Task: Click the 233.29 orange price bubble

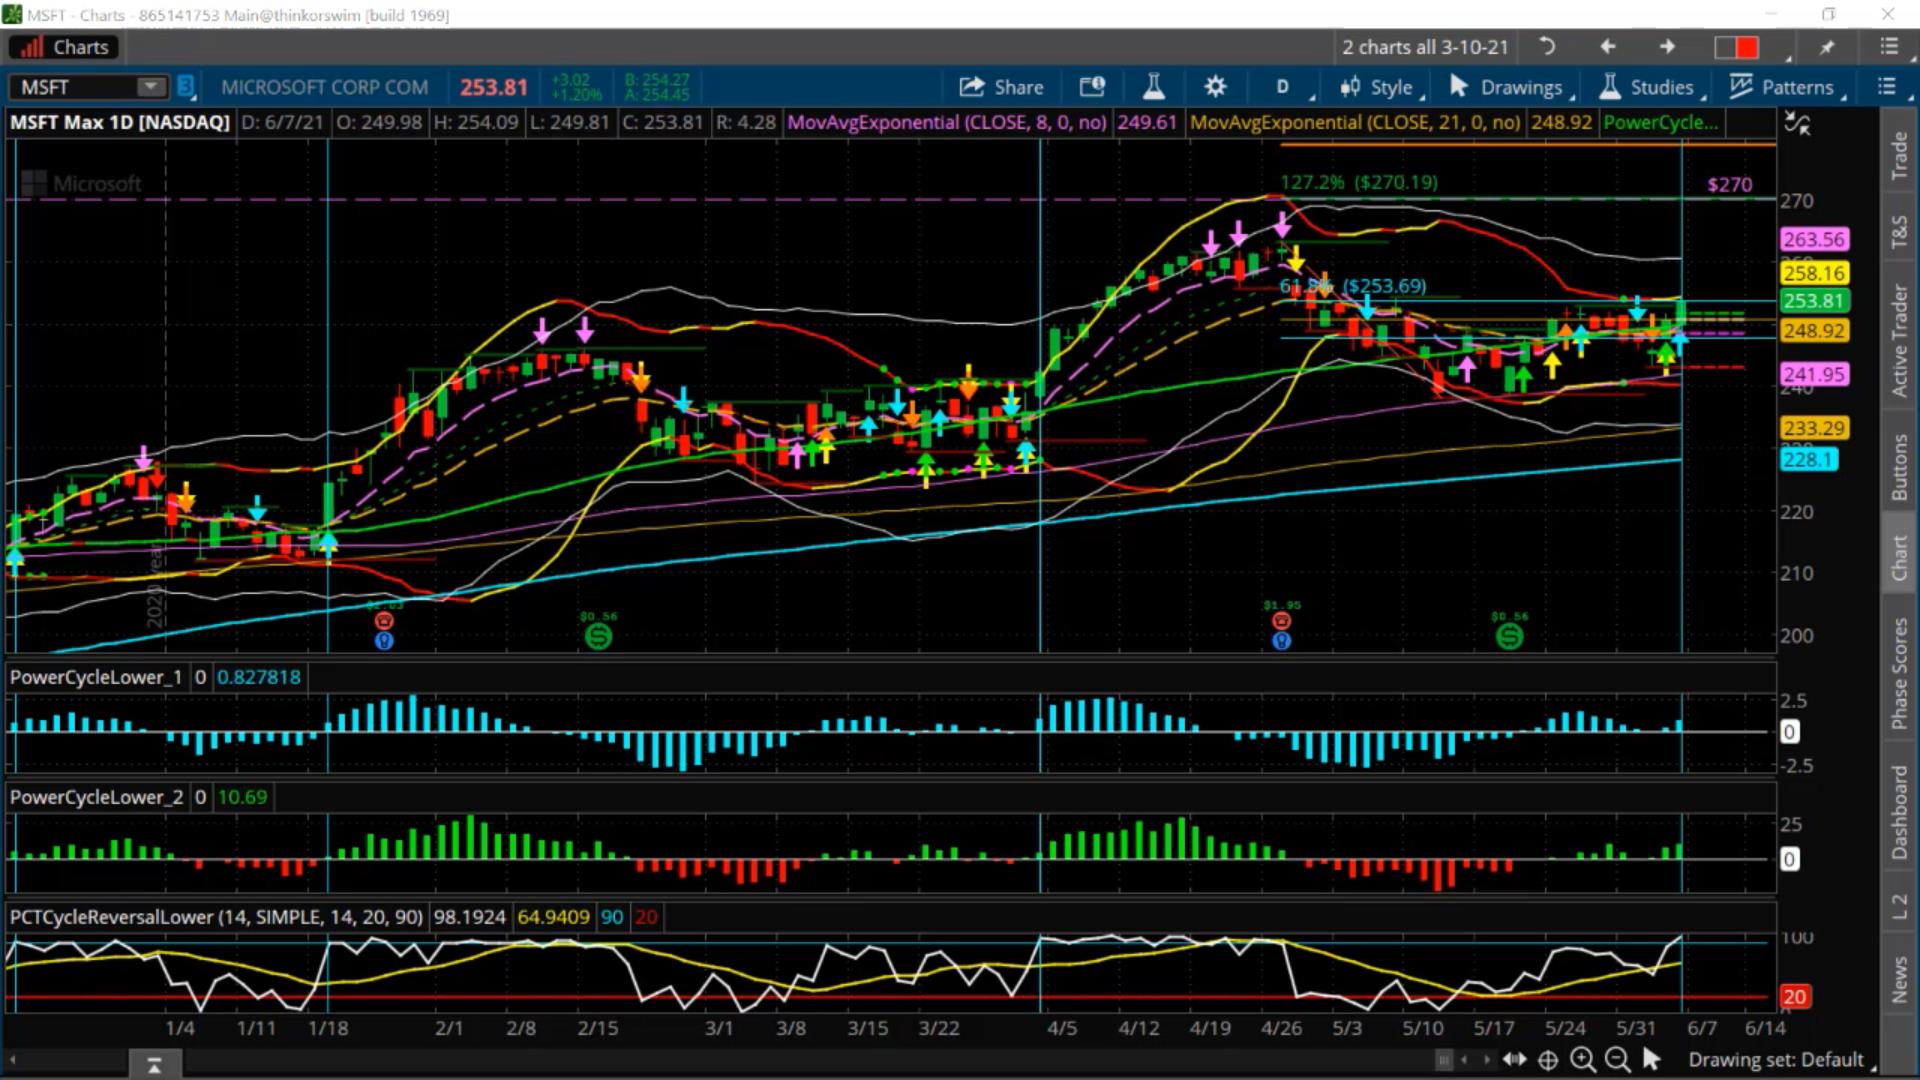Action: (1814, 428)
